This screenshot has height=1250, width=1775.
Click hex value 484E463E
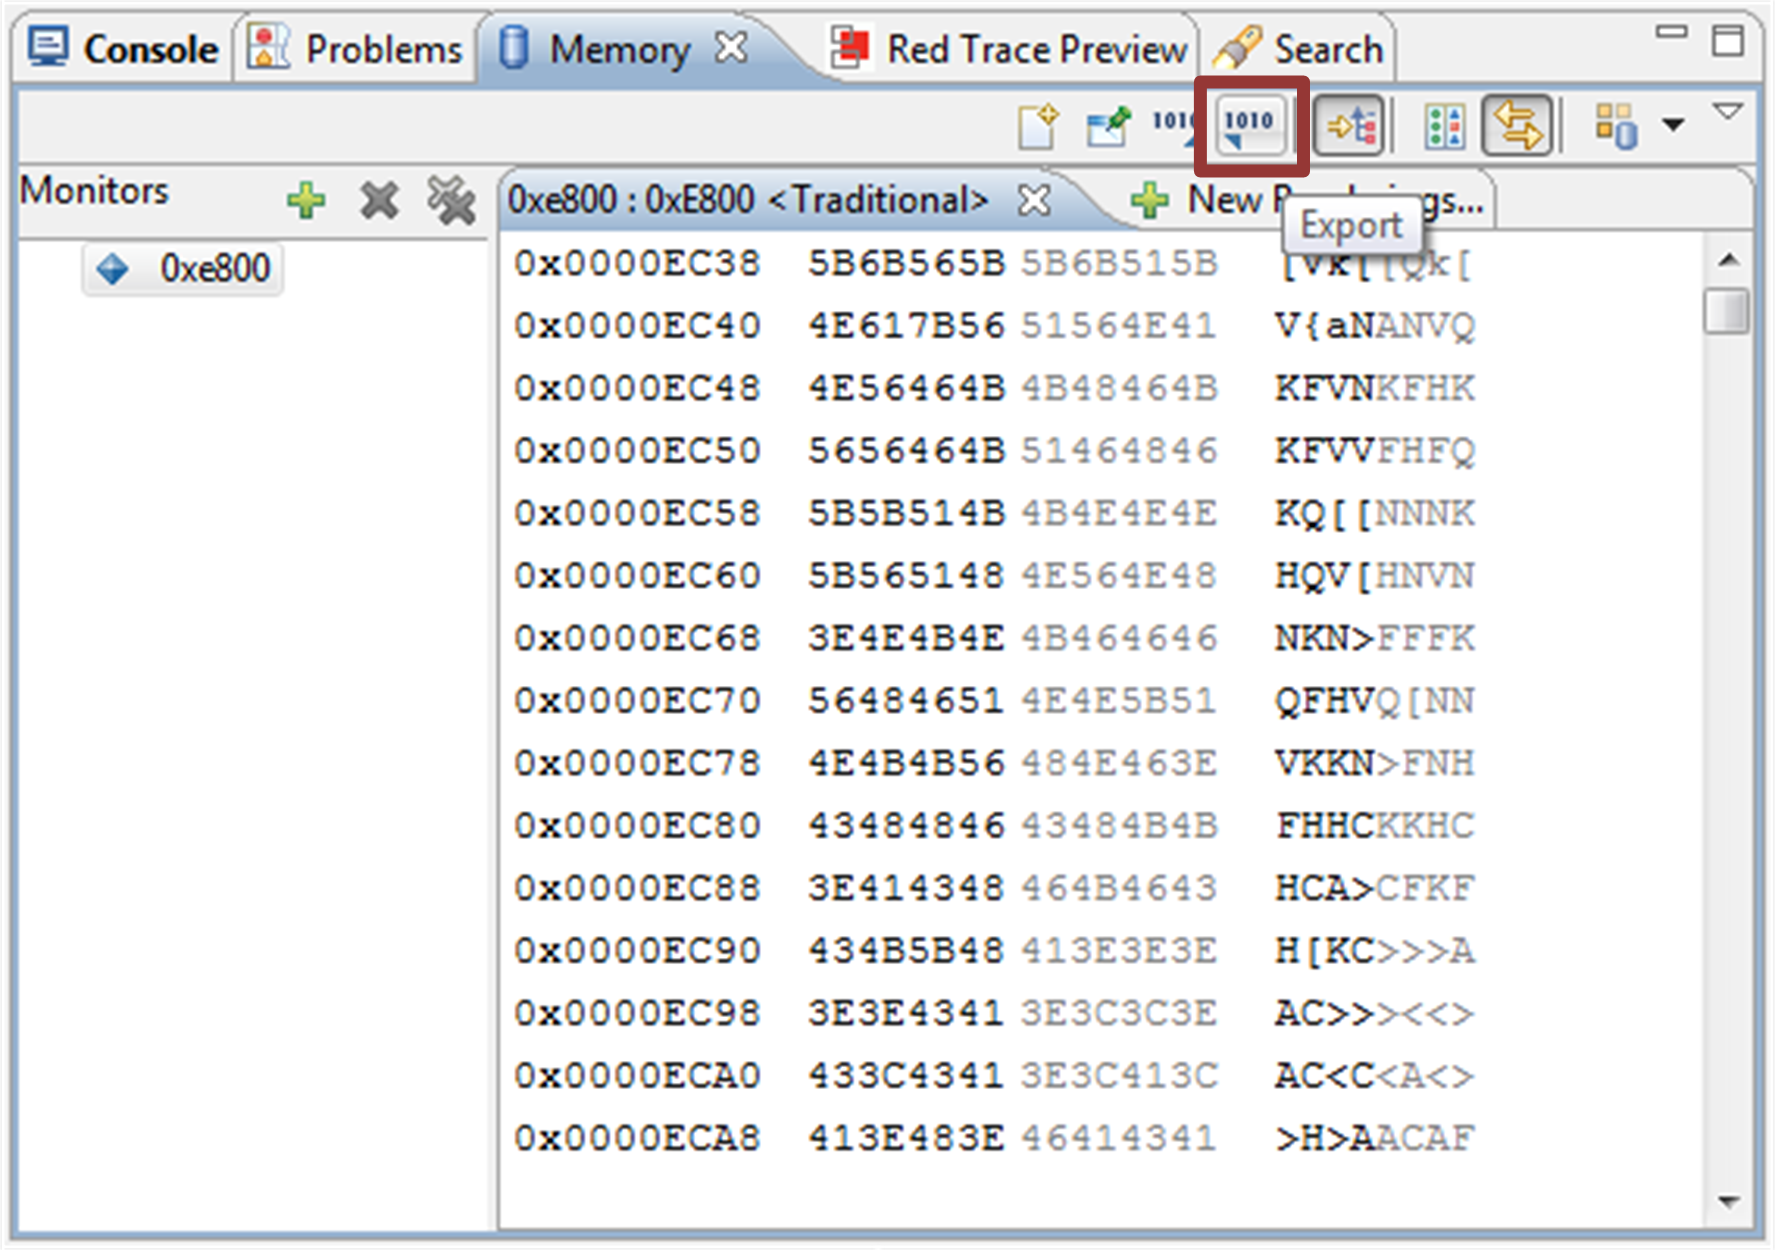click(1118, 763)
